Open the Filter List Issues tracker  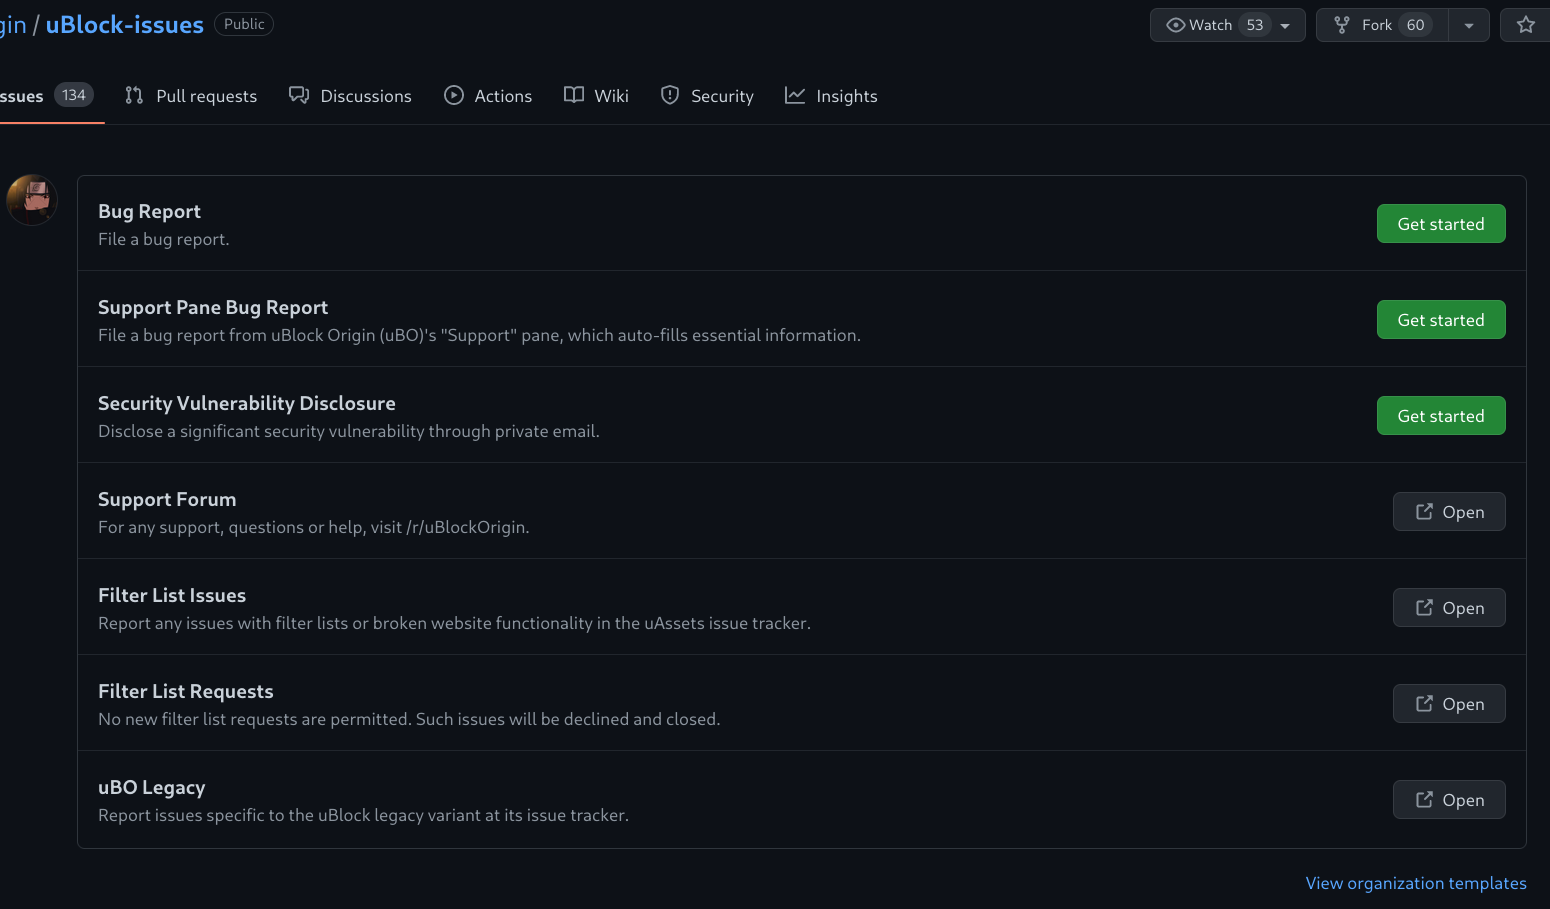click(x=1449, y=607)
